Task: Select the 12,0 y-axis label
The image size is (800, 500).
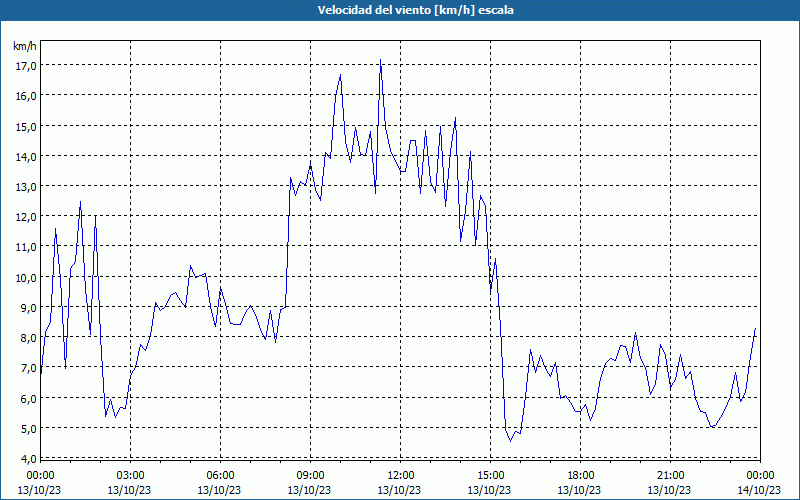Action: pyautogui.click(x=25, y=217)
